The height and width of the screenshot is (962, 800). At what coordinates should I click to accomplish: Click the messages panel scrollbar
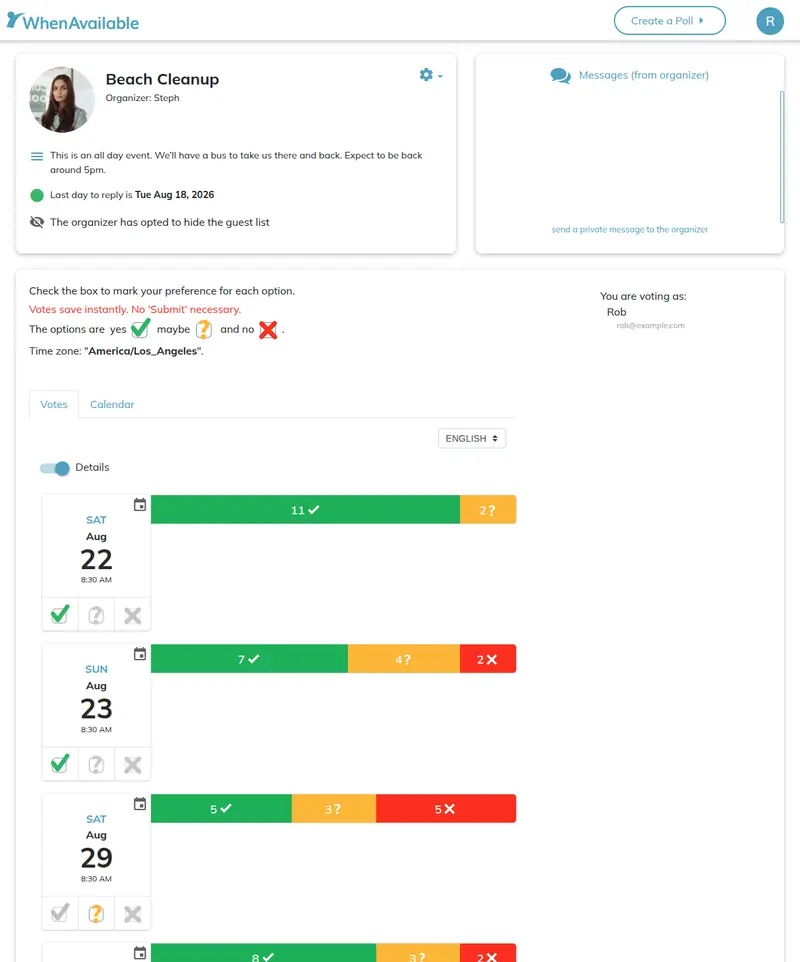point(782,157)
